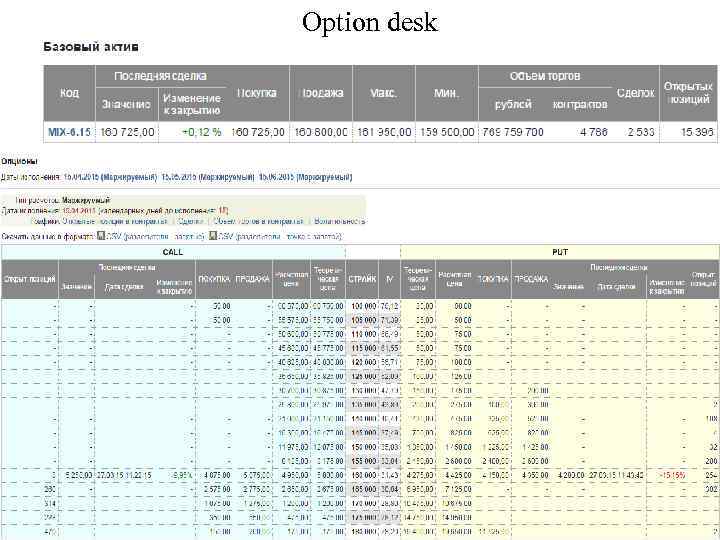Image resolution: width=720 pixels, height=540 pixels.
Task: Select the 15.04.2015 expiration date link
Action: pos(110,177)
